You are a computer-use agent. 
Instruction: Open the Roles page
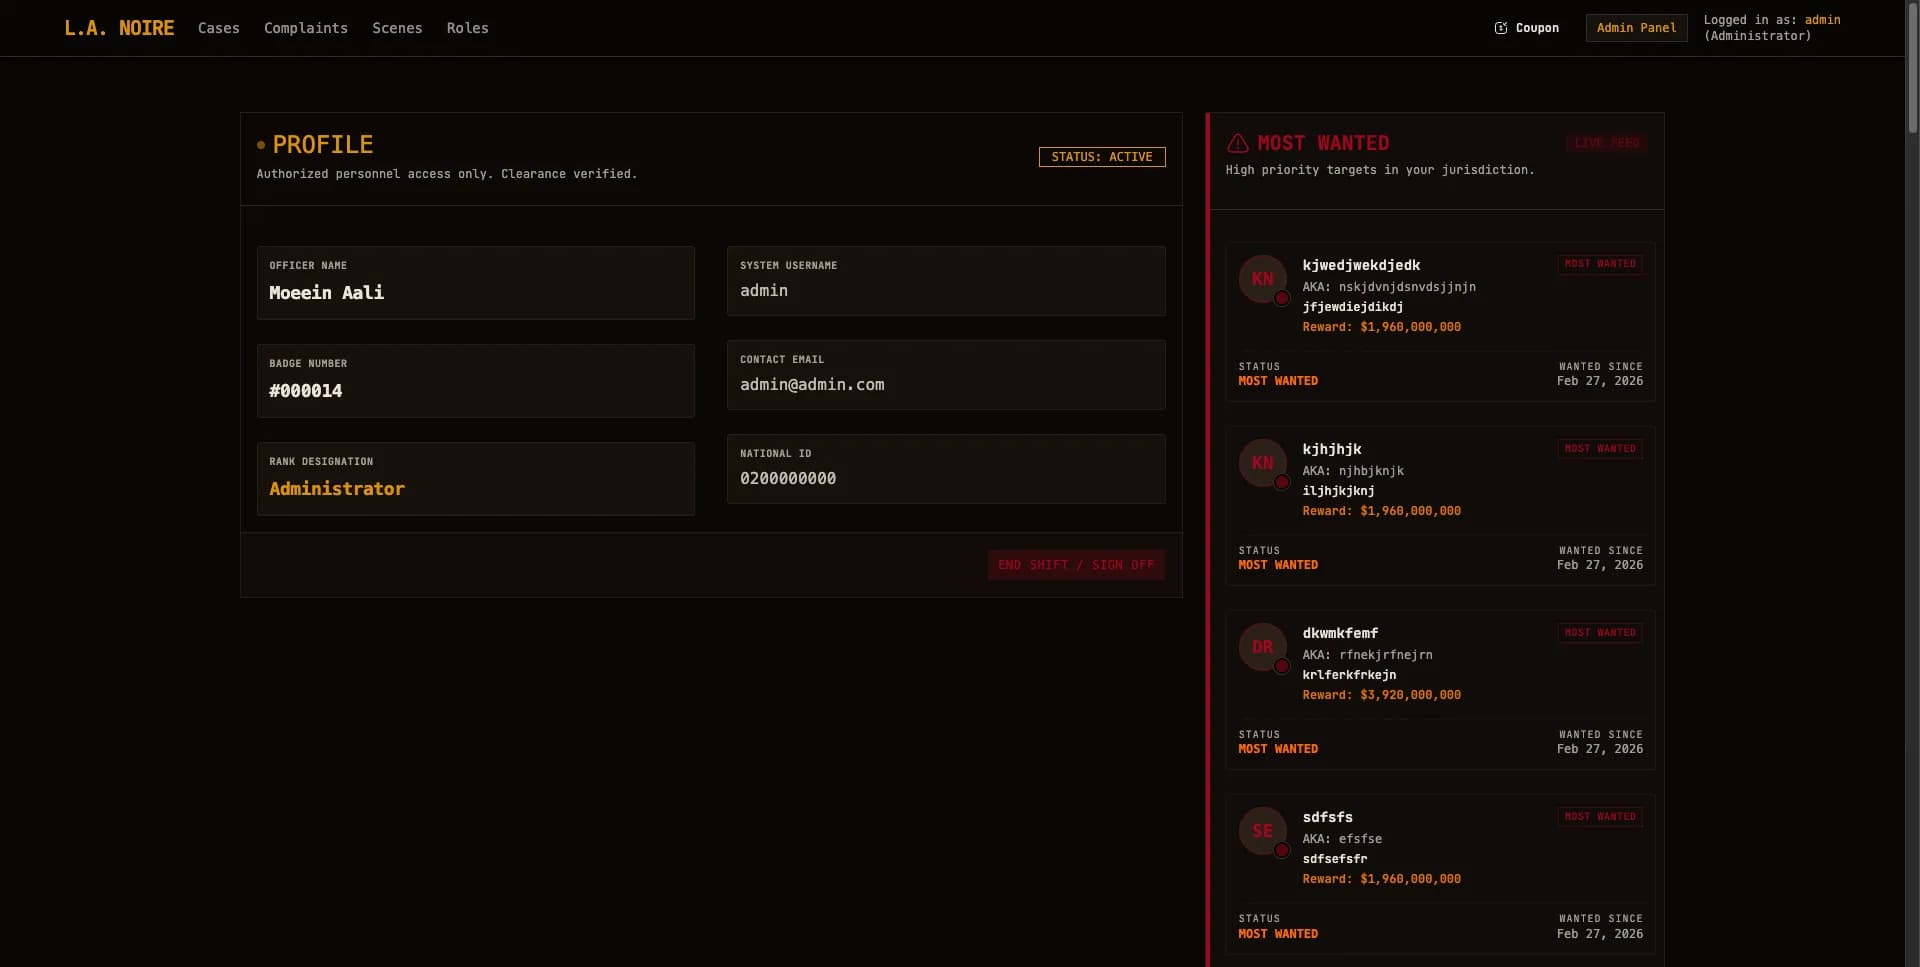point(468,28)
